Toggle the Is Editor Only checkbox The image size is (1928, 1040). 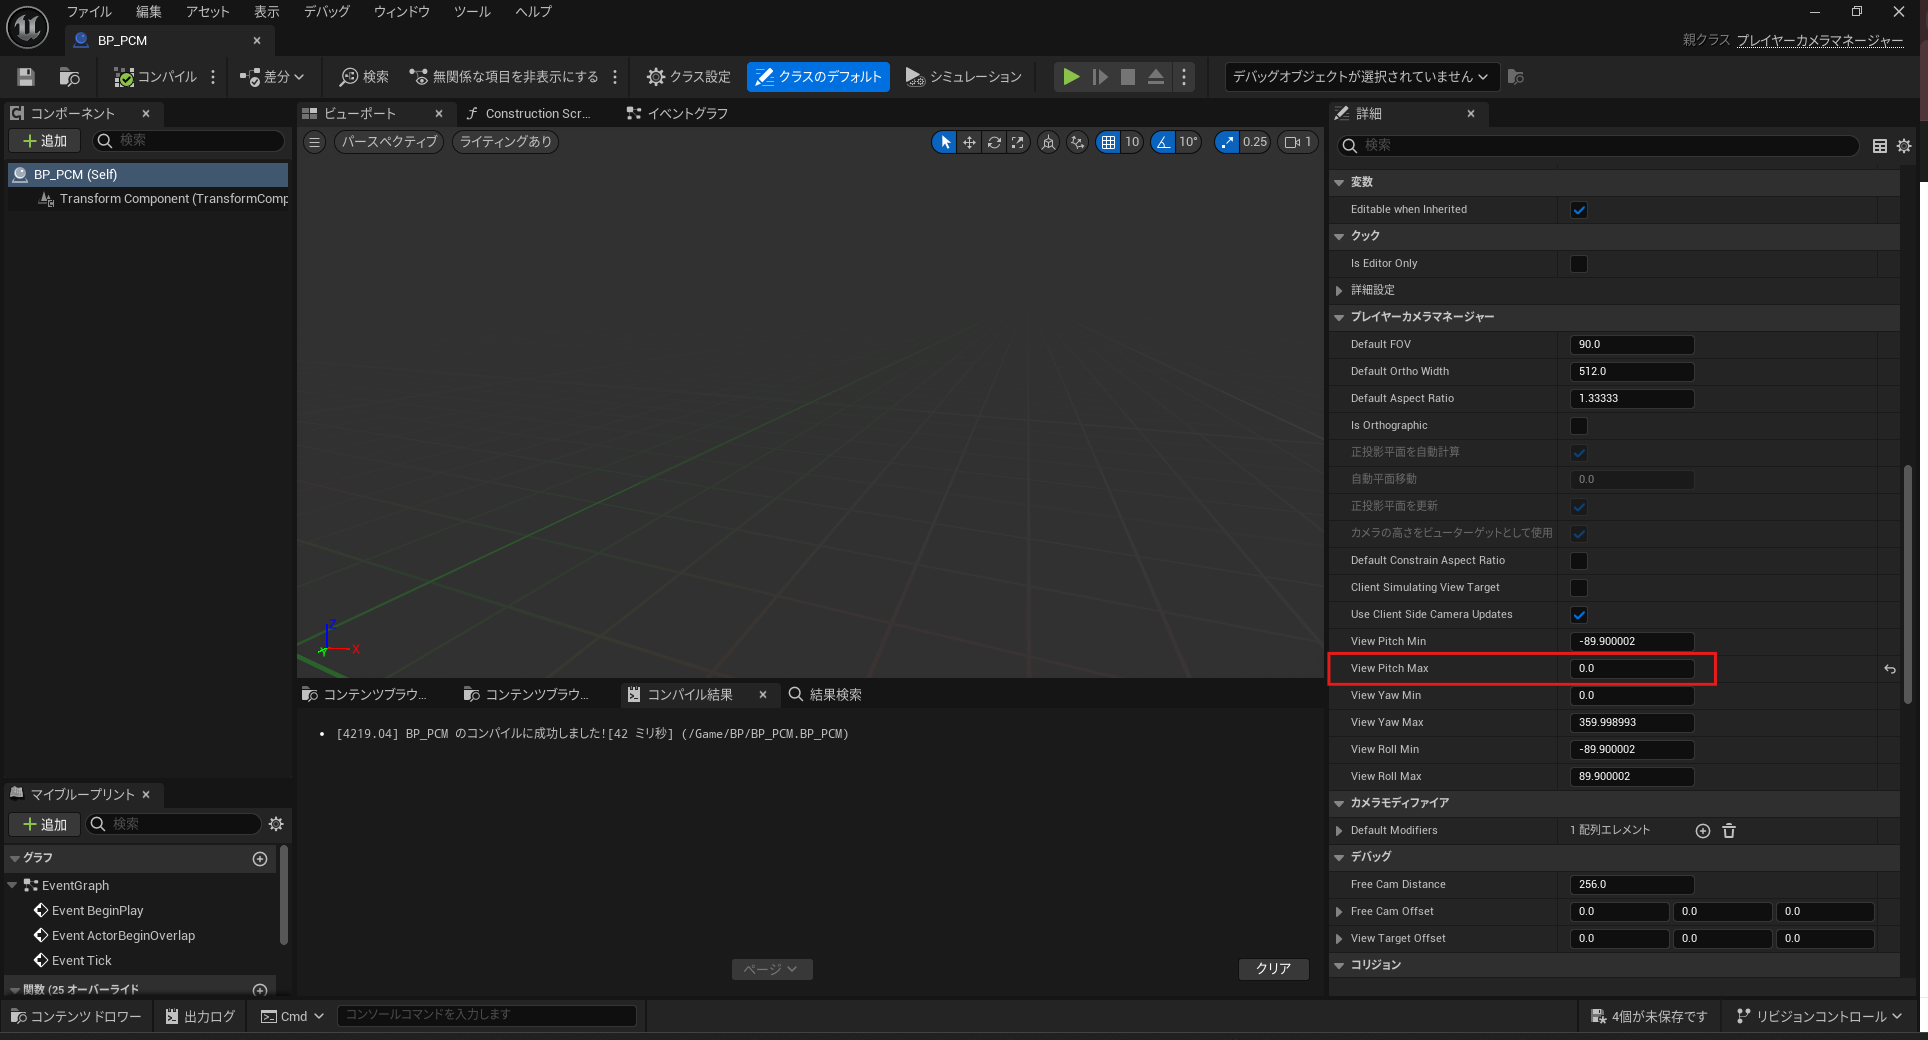[x=1579, y=264]
